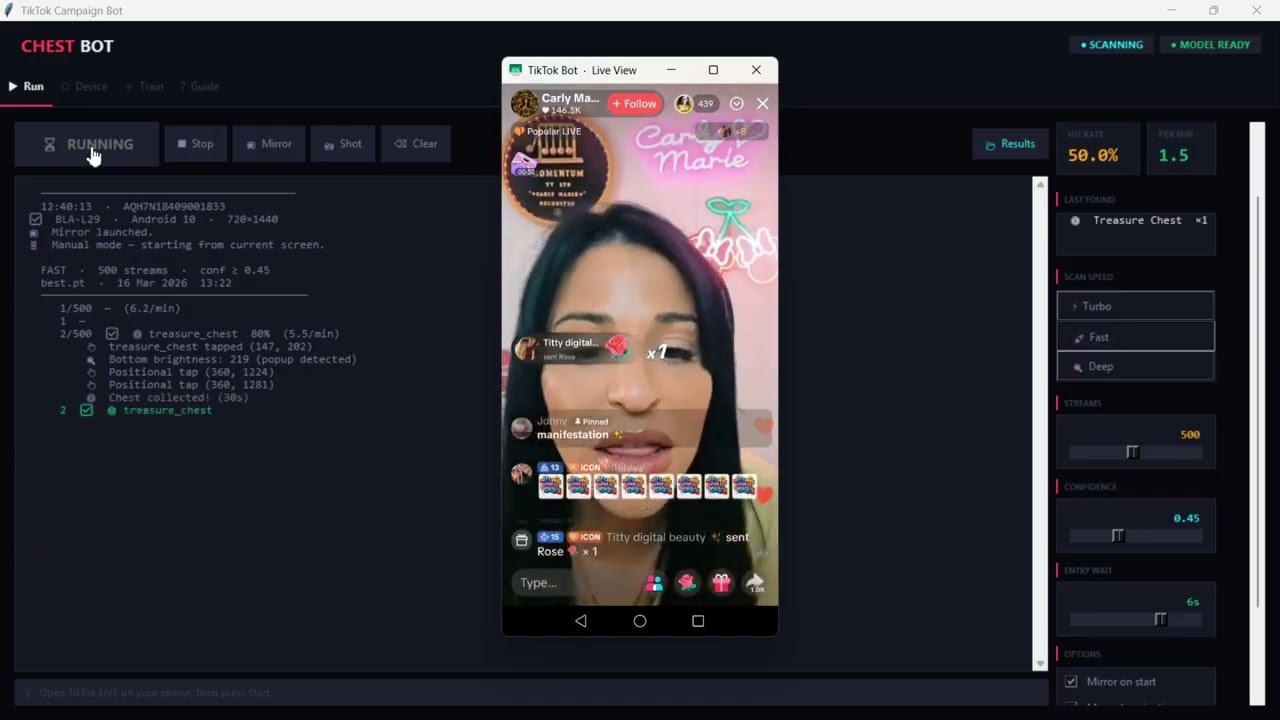Screen dimensions: 1280x720
Task: Adjust the Streams slider handle
Action: pos(1132,452)
